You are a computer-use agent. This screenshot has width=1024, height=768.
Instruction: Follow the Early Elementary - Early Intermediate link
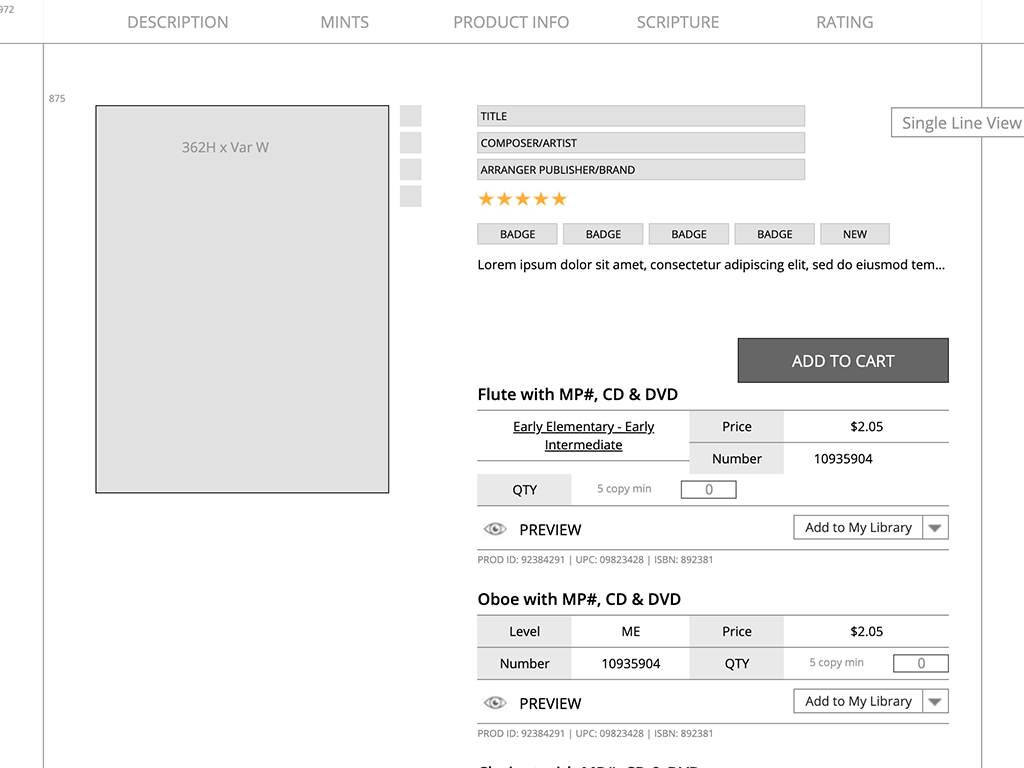(583, 436)
